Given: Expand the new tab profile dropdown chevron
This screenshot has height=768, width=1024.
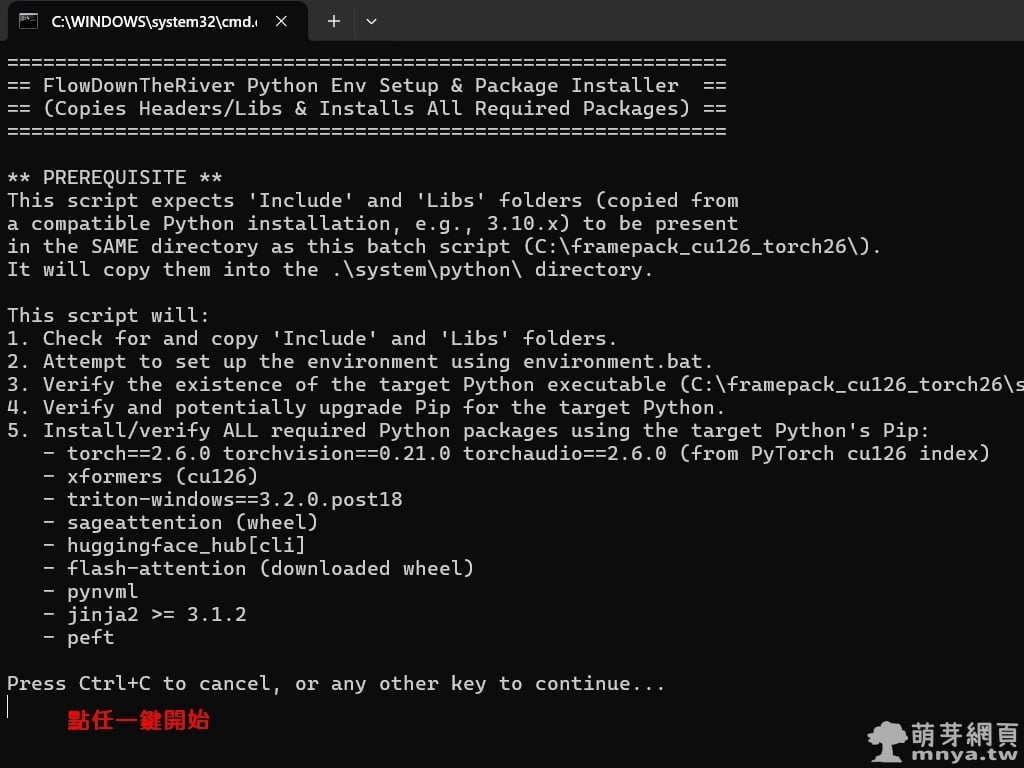Looking at the screenshot, I should pos(371,21).
